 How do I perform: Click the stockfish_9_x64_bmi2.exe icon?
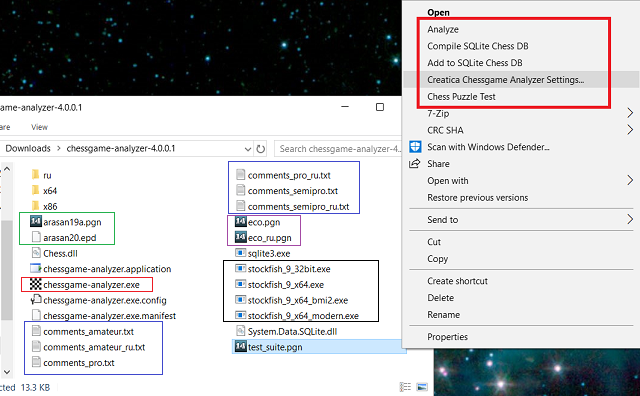click(x=241, y=300)
